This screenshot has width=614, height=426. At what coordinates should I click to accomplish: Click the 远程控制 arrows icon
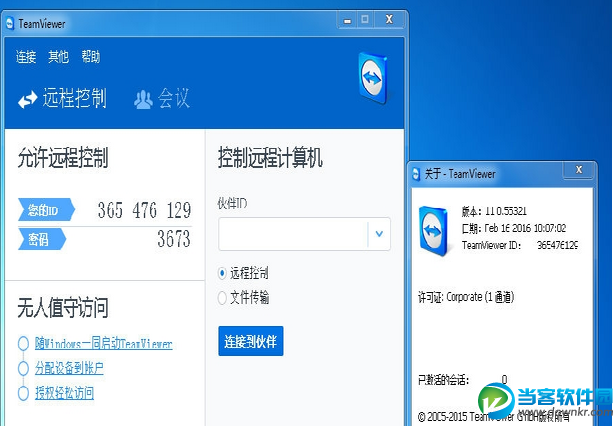click(27, 100)
